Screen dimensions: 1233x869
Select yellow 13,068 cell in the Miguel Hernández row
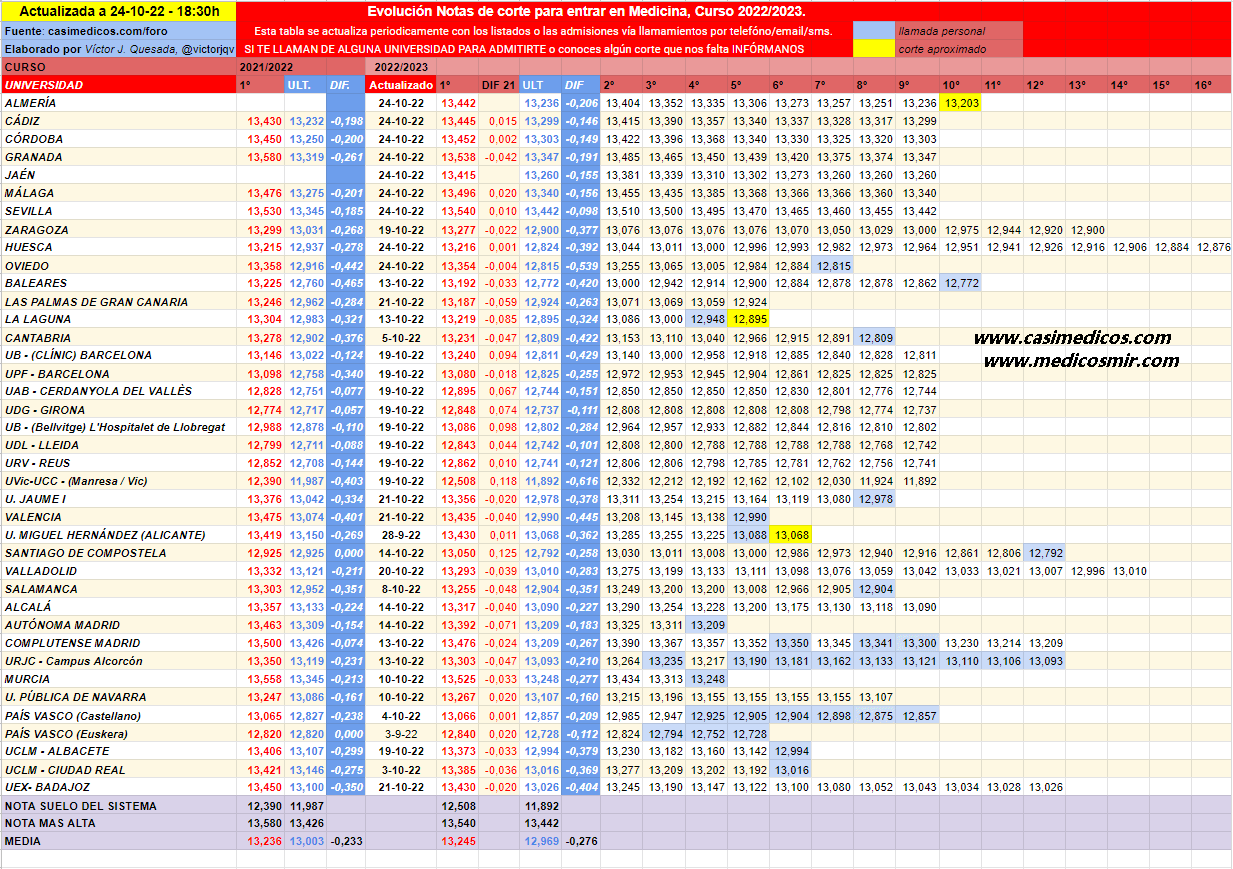pos(791,535)
